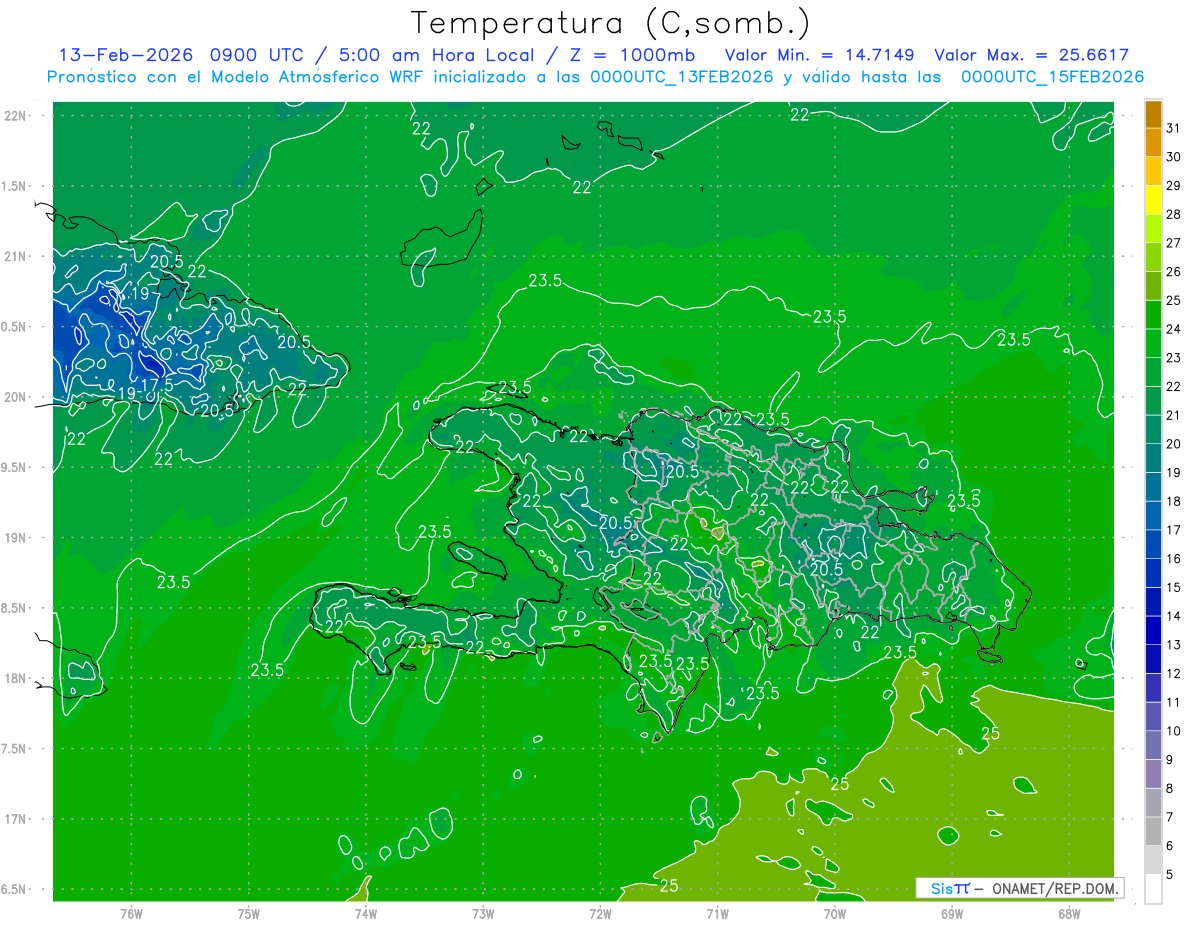
Task: Click the 20N latitude axis label
Action: (15, 397)
